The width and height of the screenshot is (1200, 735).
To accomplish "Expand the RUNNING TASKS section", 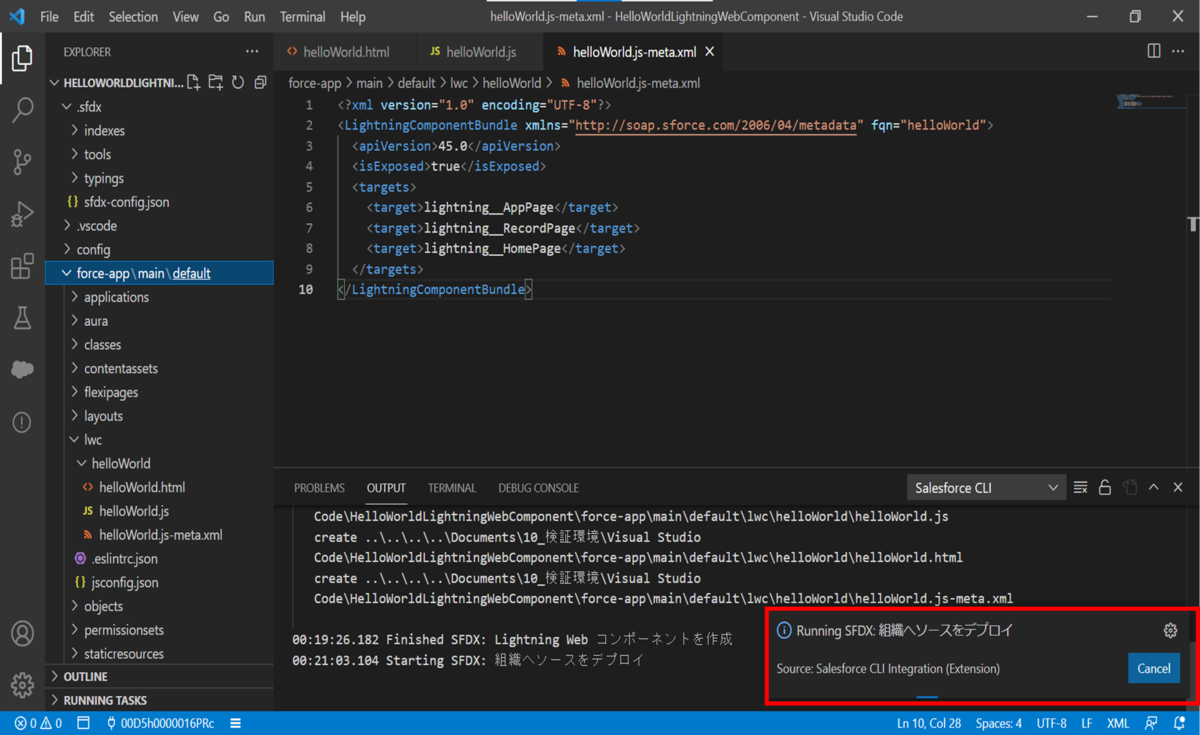I will pos(160,701).
